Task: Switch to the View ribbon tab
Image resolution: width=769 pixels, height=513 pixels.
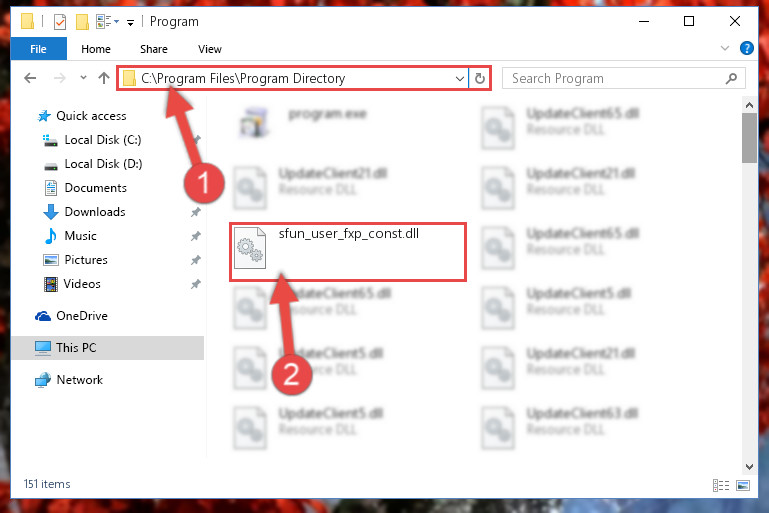Action: coord(209,49)
